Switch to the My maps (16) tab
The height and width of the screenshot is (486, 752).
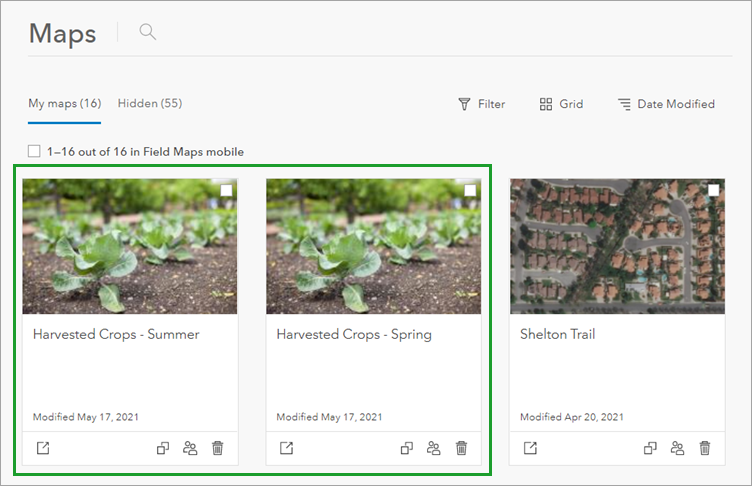pyautogui.click(x=64, y=104)
